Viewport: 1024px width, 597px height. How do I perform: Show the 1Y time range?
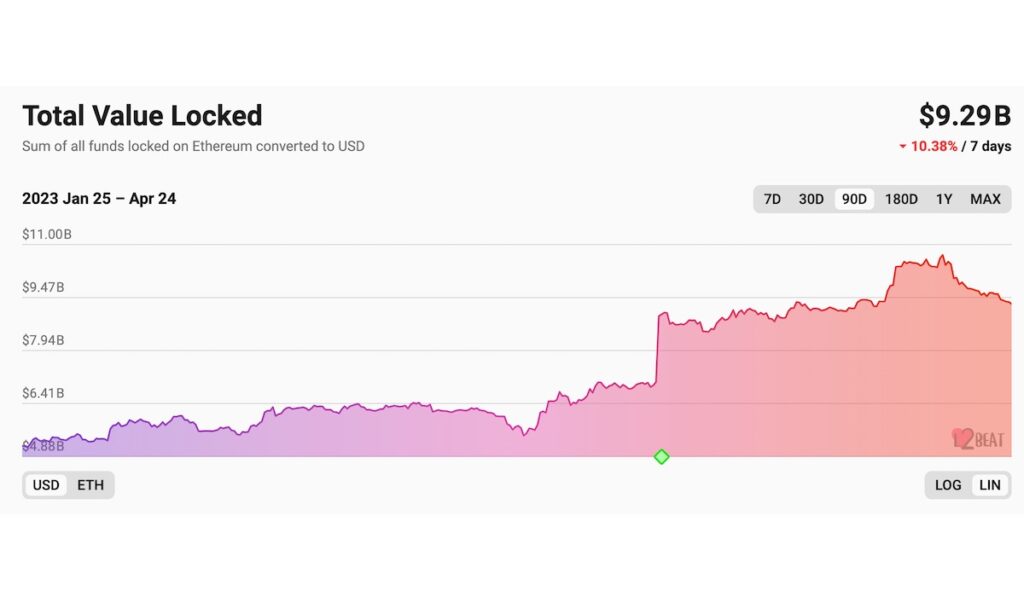944,199
